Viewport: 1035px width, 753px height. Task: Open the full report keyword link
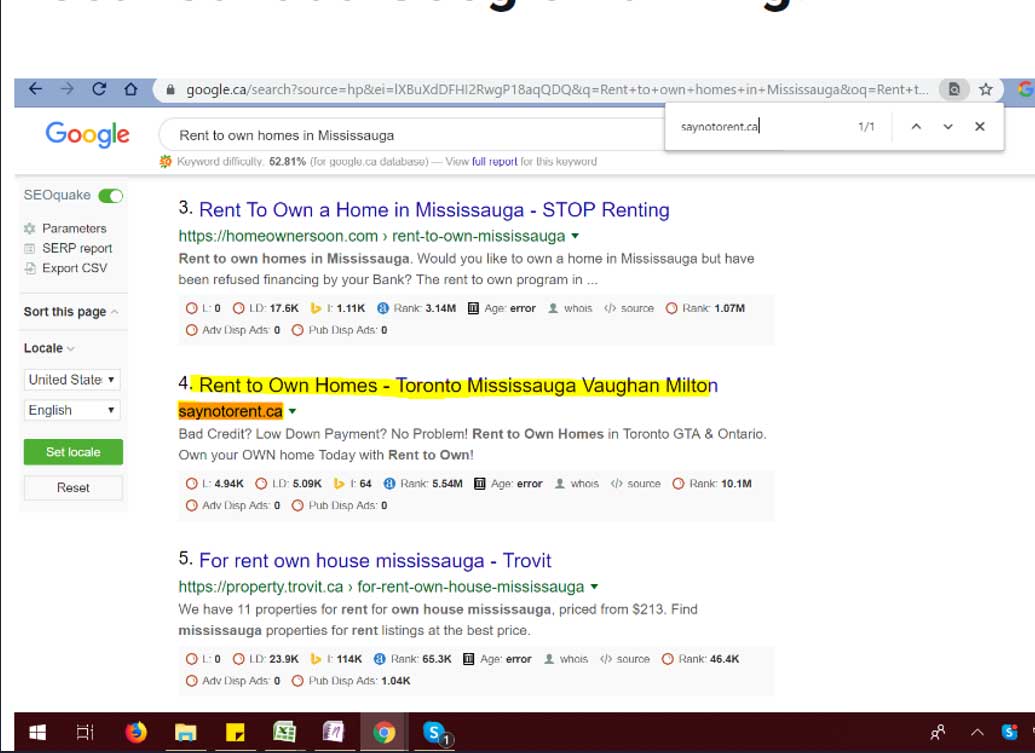[494, 162]
